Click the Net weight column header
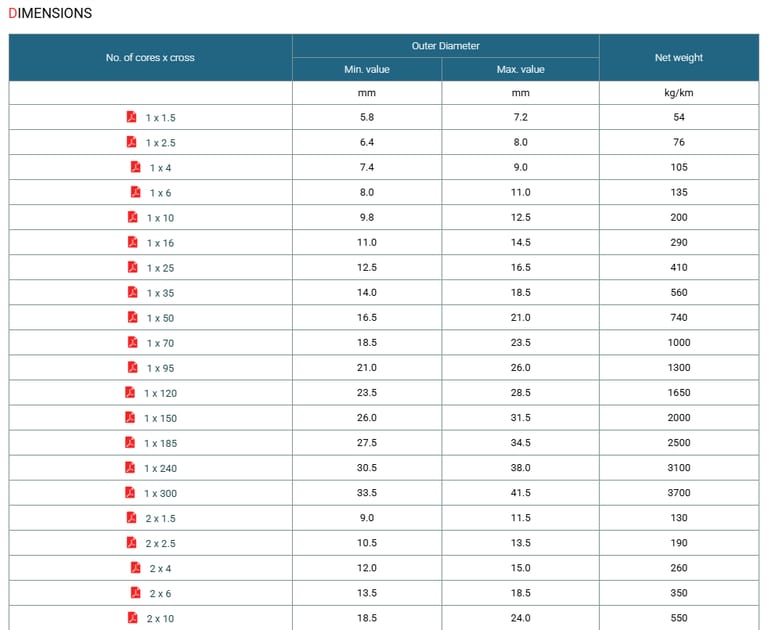This screenshot has height=630, width=768. pyautogui.click(x=679, y=58)
